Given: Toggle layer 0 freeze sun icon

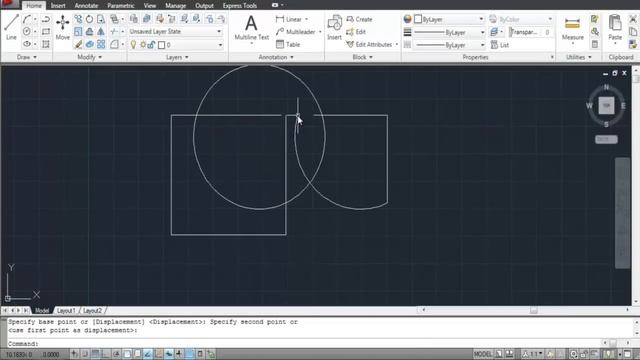Looking at the screenshot, I should coord(143,44).
